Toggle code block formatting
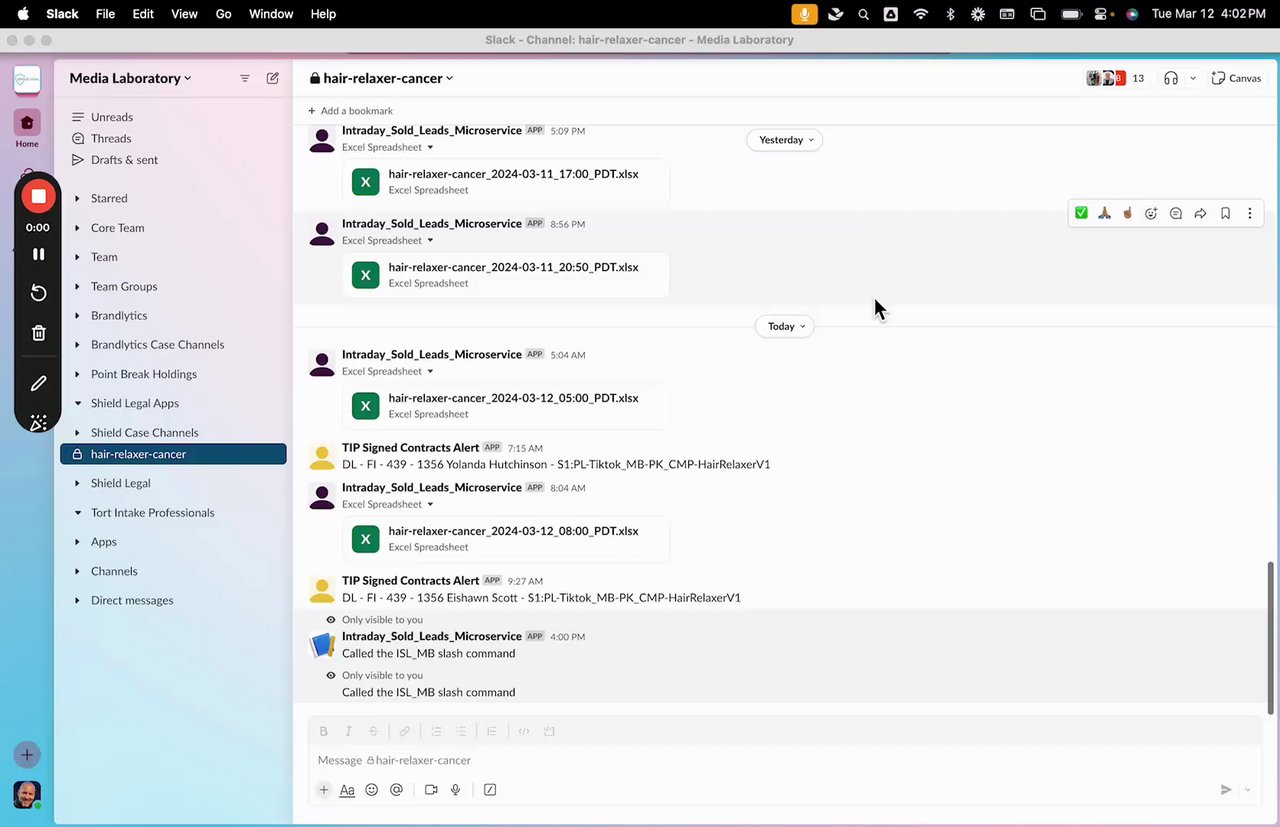The width and height of the screenshot is (1280, 827). tap(549, 731)
